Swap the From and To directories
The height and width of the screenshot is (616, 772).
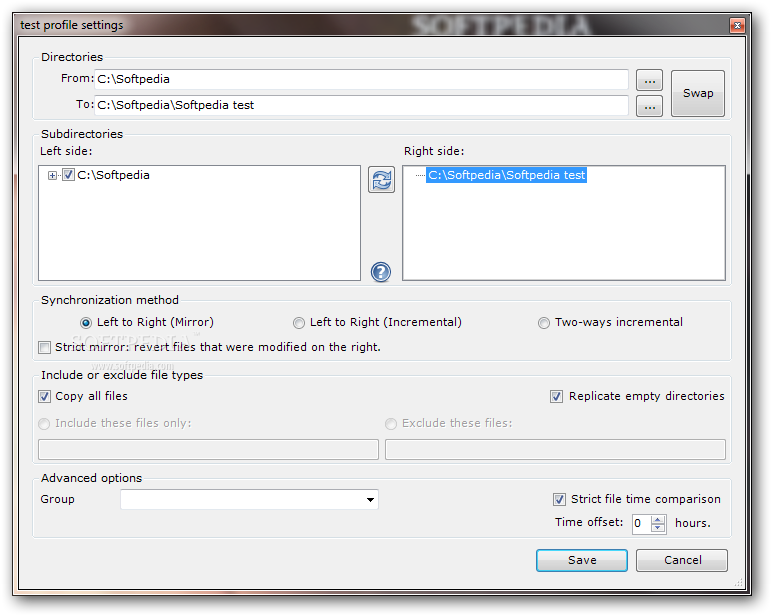coord(698,93)
